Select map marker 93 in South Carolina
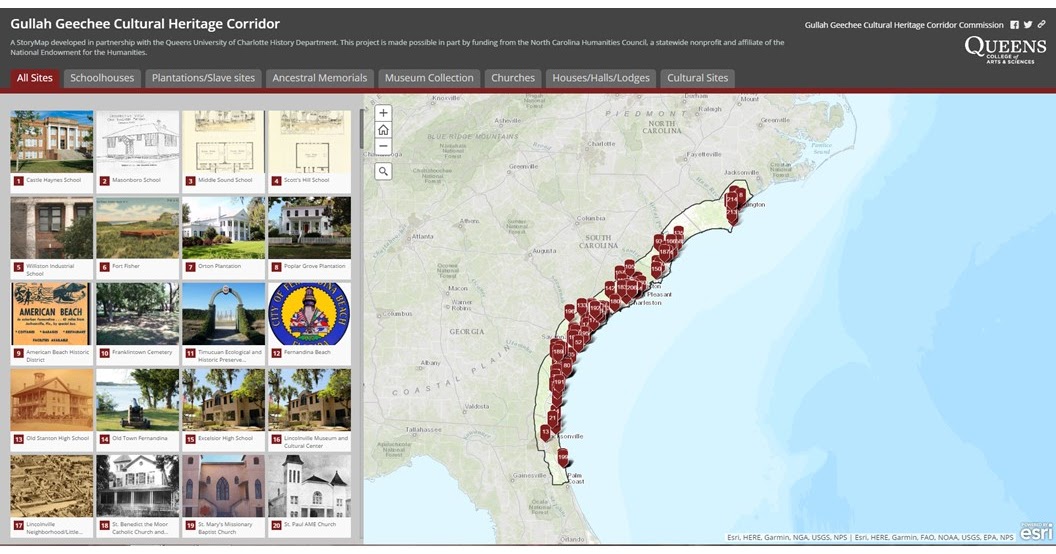The width and height of the screenshot is (1056, 554). coord(659,242)
